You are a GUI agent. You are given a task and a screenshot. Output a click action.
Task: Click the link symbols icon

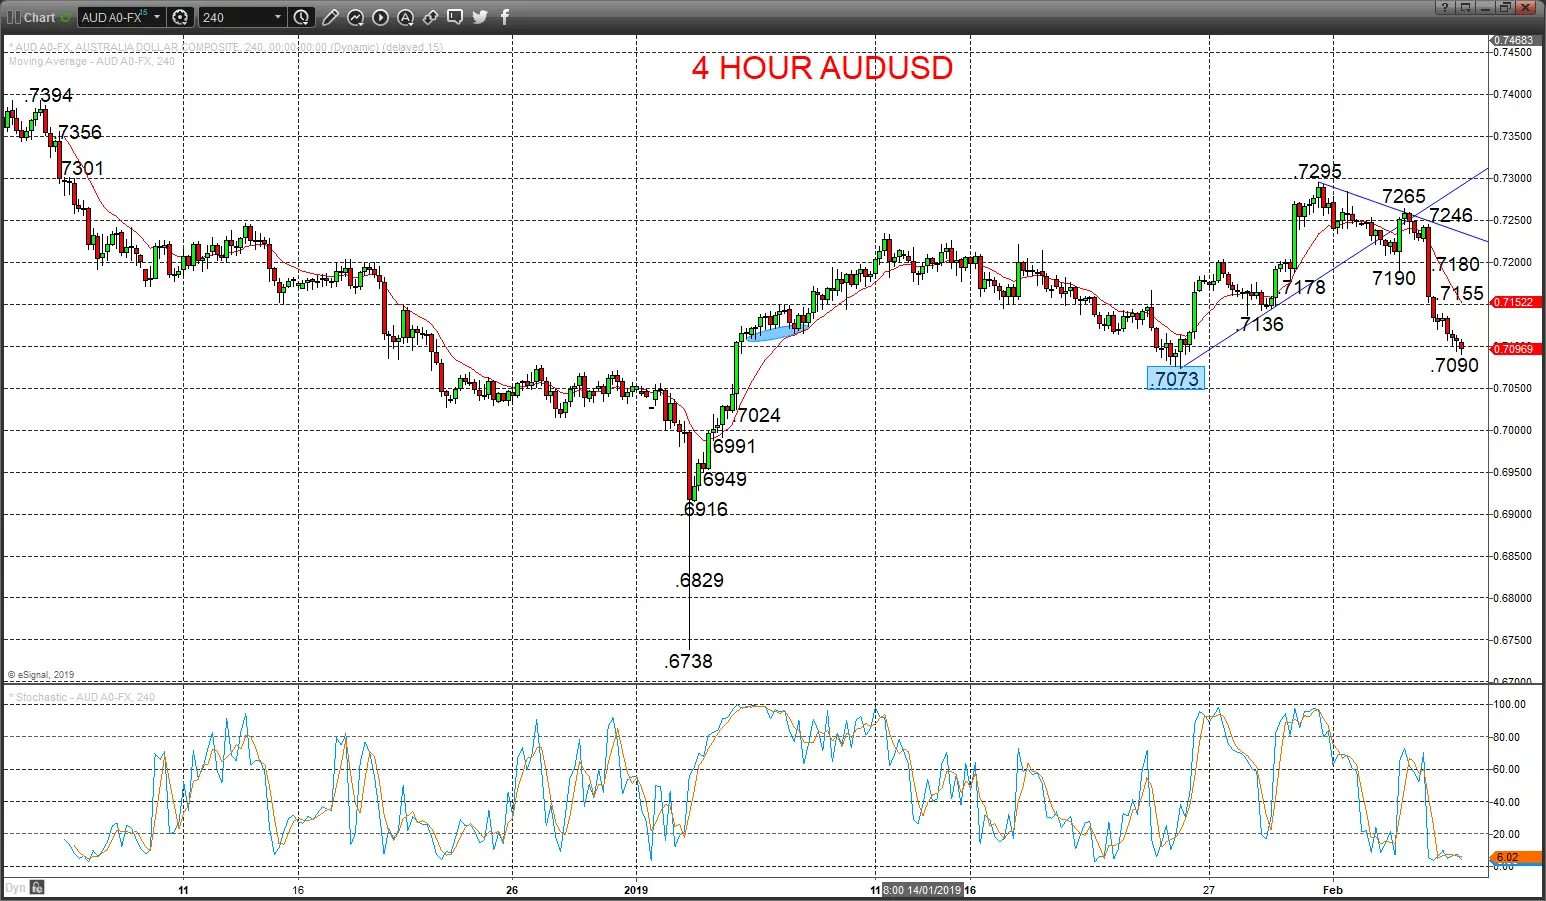click(430, 17)
